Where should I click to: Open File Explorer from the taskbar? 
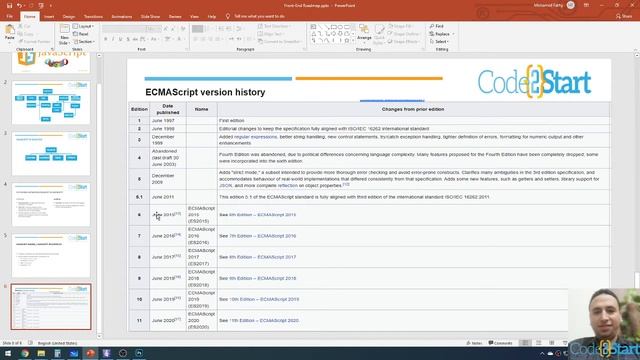tap(41, 353)
